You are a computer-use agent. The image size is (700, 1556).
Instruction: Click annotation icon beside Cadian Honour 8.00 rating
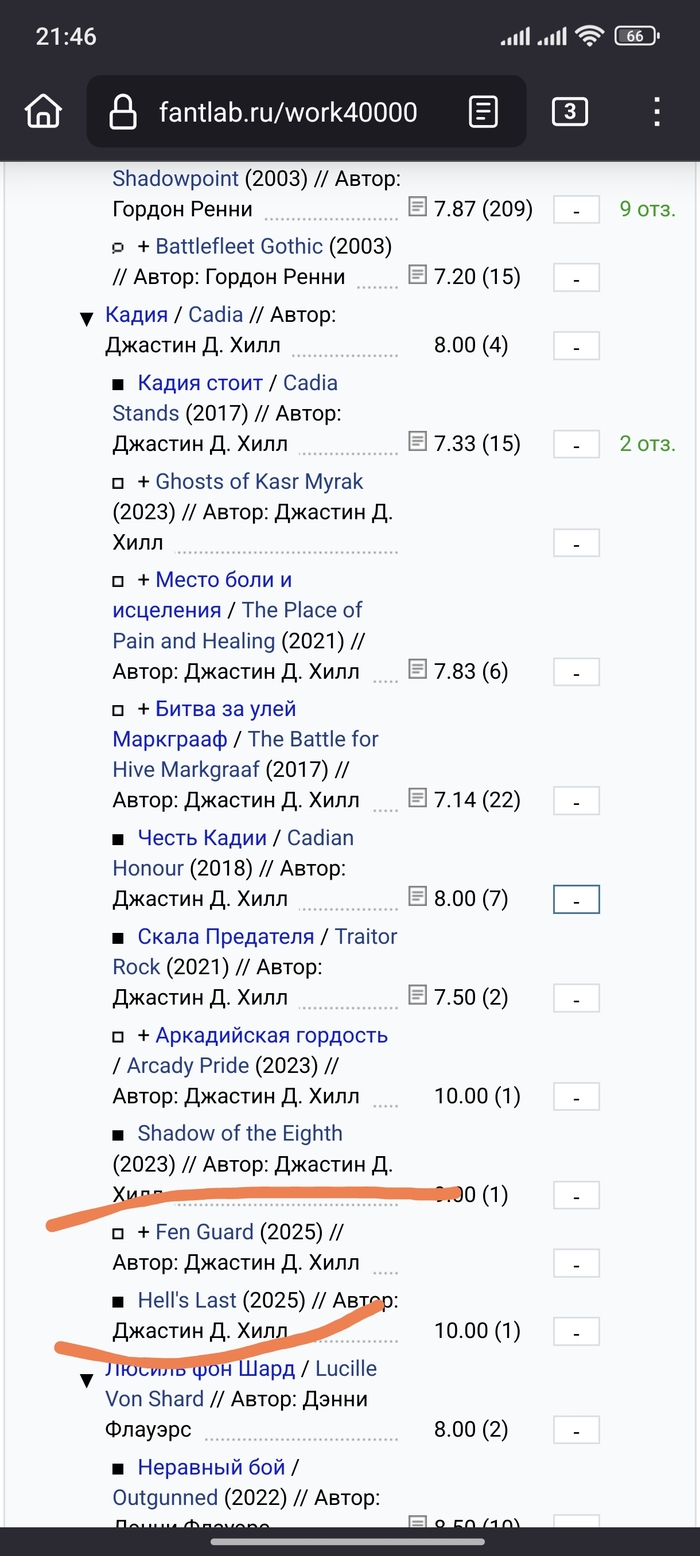(417, 896)
